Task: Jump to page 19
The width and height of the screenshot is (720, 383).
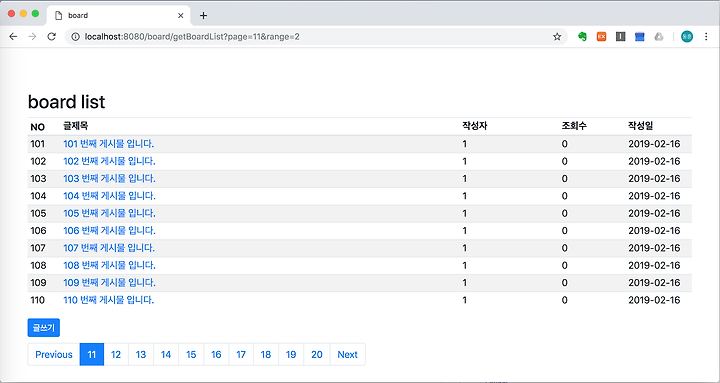Action: click(291, 355)
